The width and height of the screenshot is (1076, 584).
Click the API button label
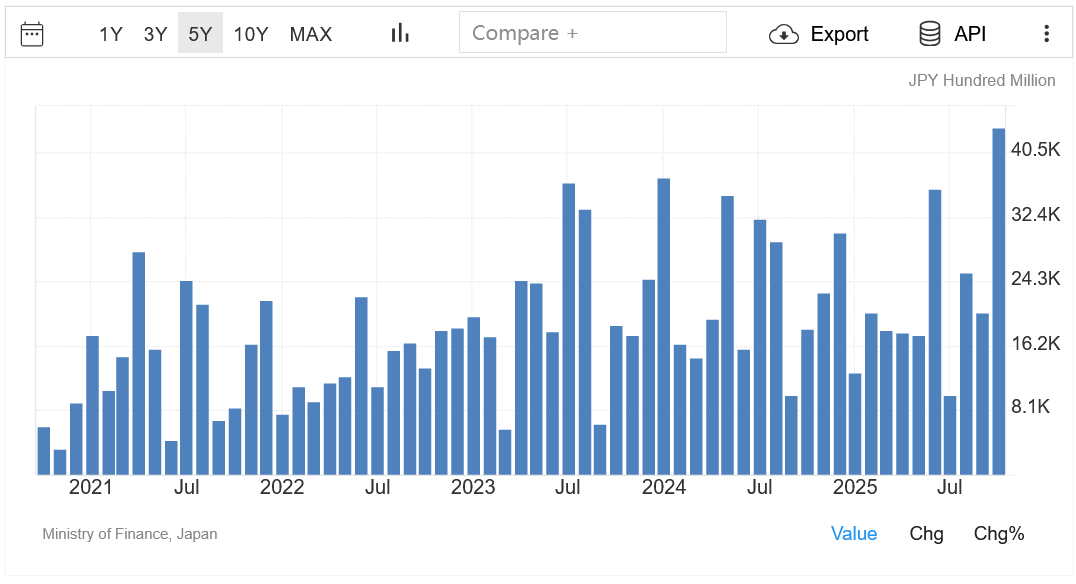[x=968, y=33]
